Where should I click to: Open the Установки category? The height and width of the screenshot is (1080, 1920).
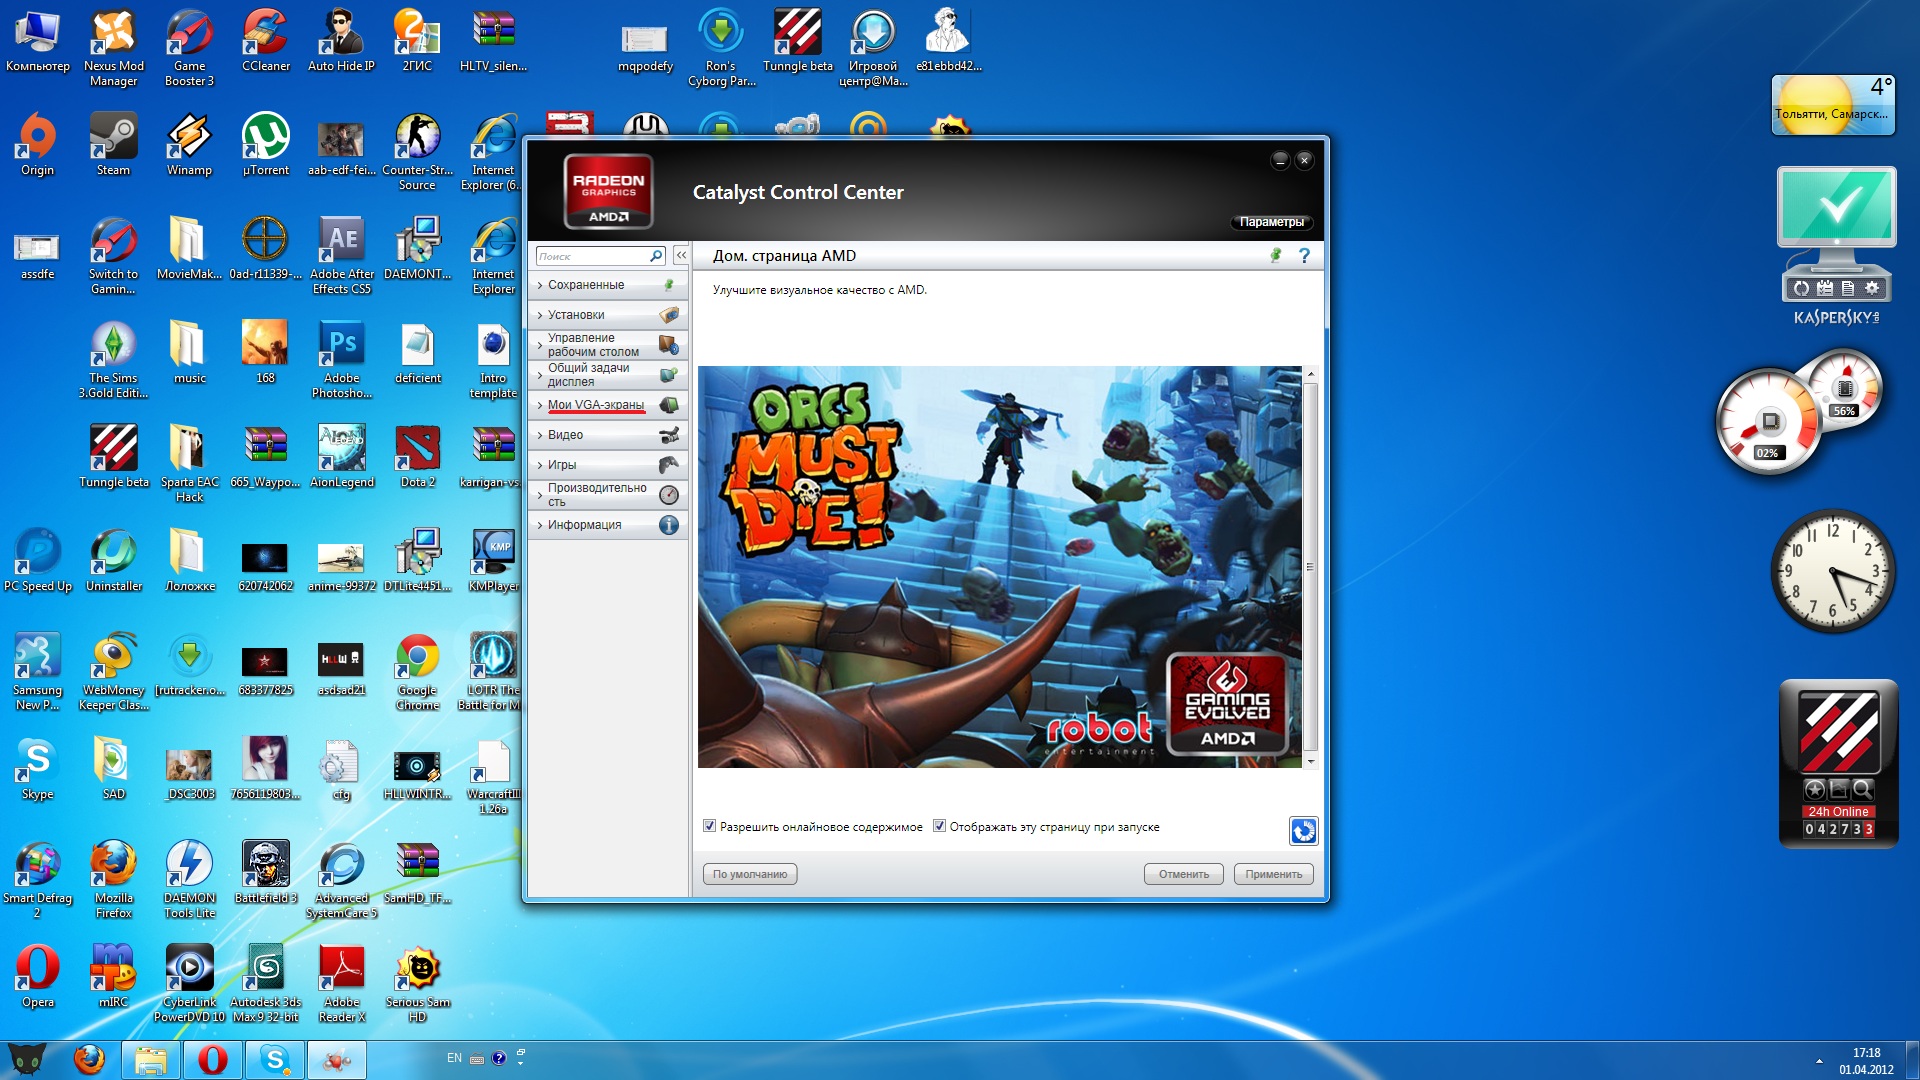576,315
